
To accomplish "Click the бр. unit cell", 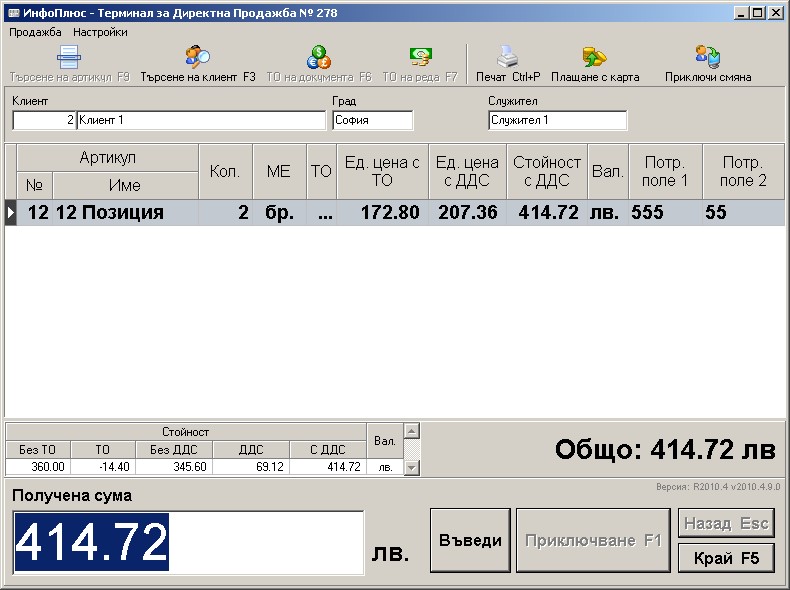I will click(279, 212).
